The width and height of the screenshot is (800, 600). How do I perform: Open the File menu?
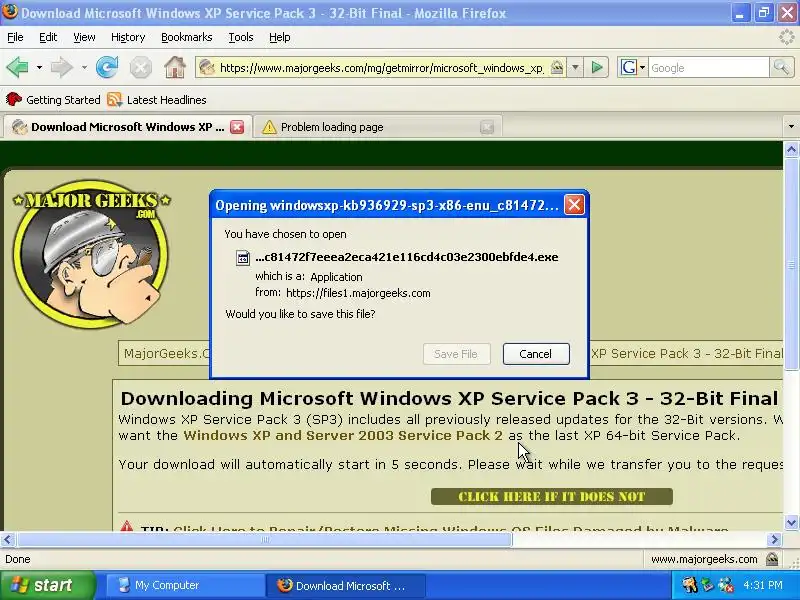[x=15, y=37]
